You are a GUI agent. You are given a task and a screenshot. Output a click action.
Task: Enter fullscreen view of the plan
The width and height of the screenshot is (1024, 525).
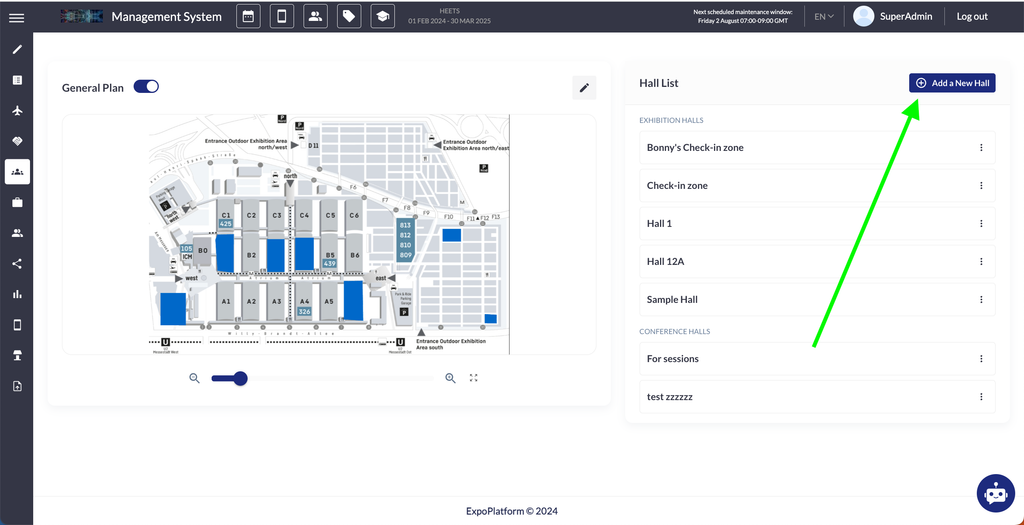[x=474, y=378]
